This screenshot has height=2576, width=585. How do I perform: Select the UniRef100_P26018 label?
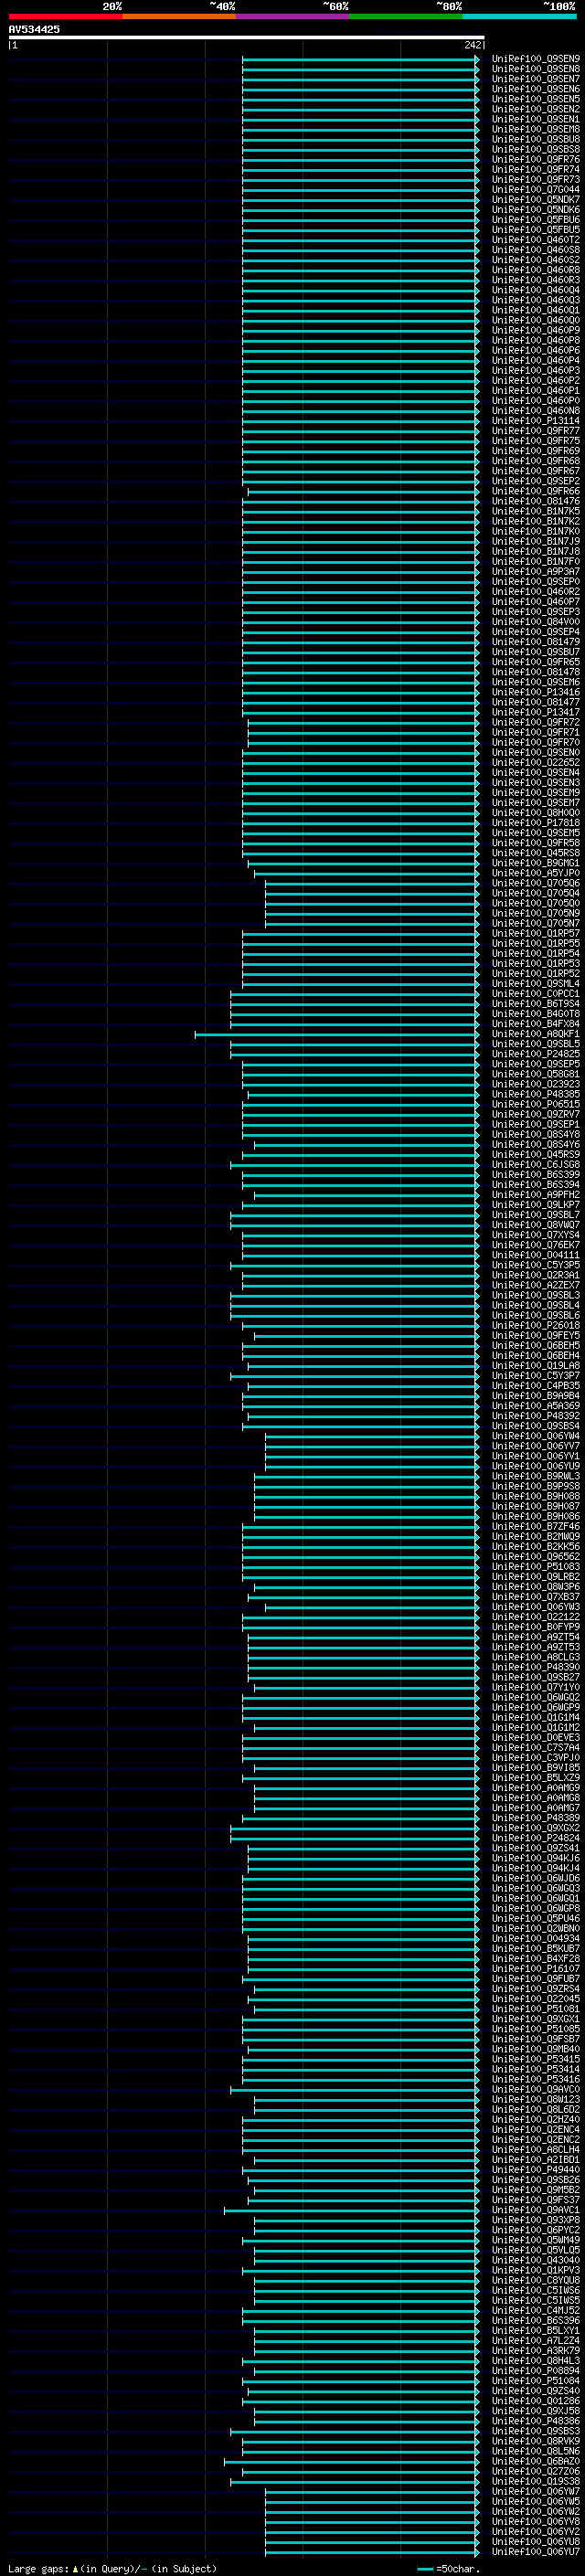tap(536, 1326)
